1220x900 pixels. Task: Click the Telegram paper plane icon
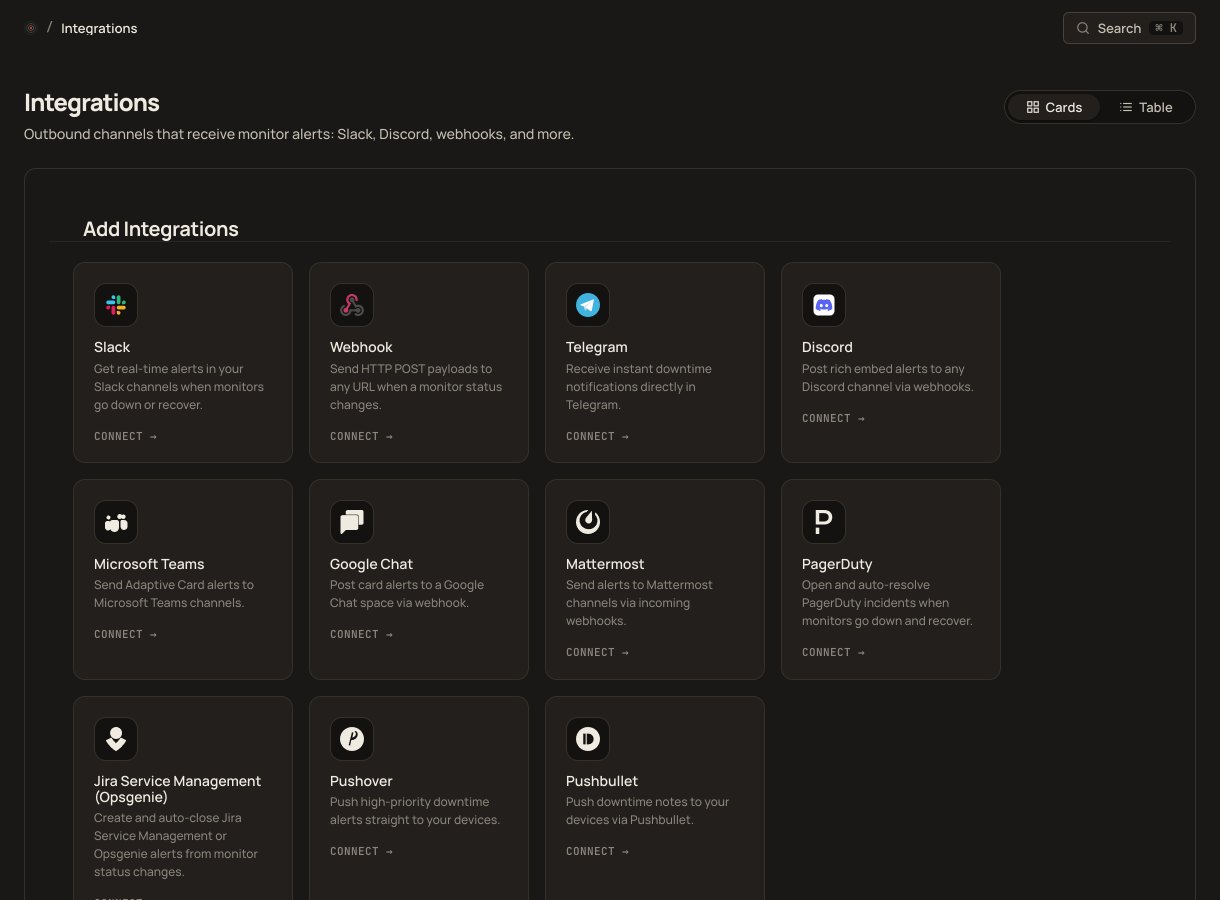click(x=588, y=305)
